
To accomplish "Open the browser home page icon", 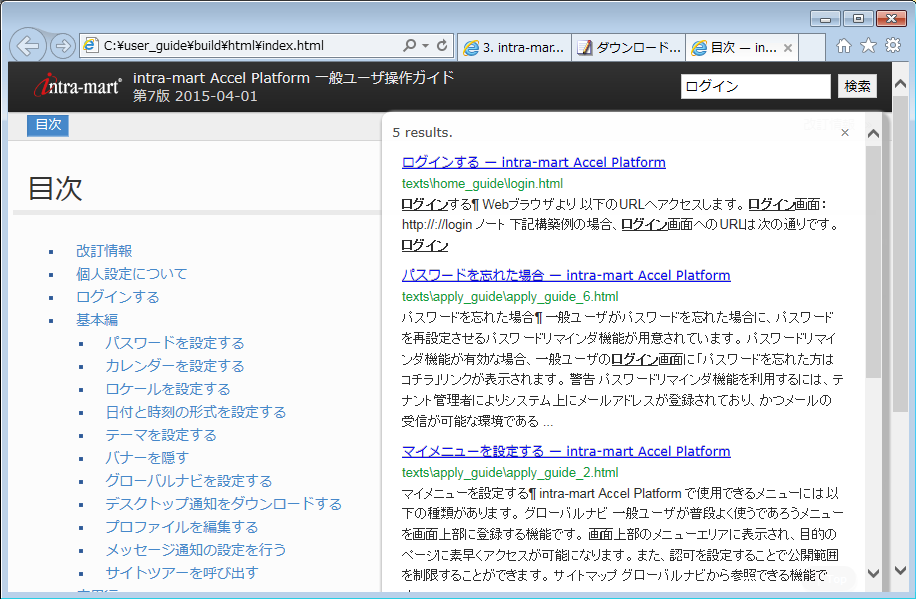I will [844, 46].
